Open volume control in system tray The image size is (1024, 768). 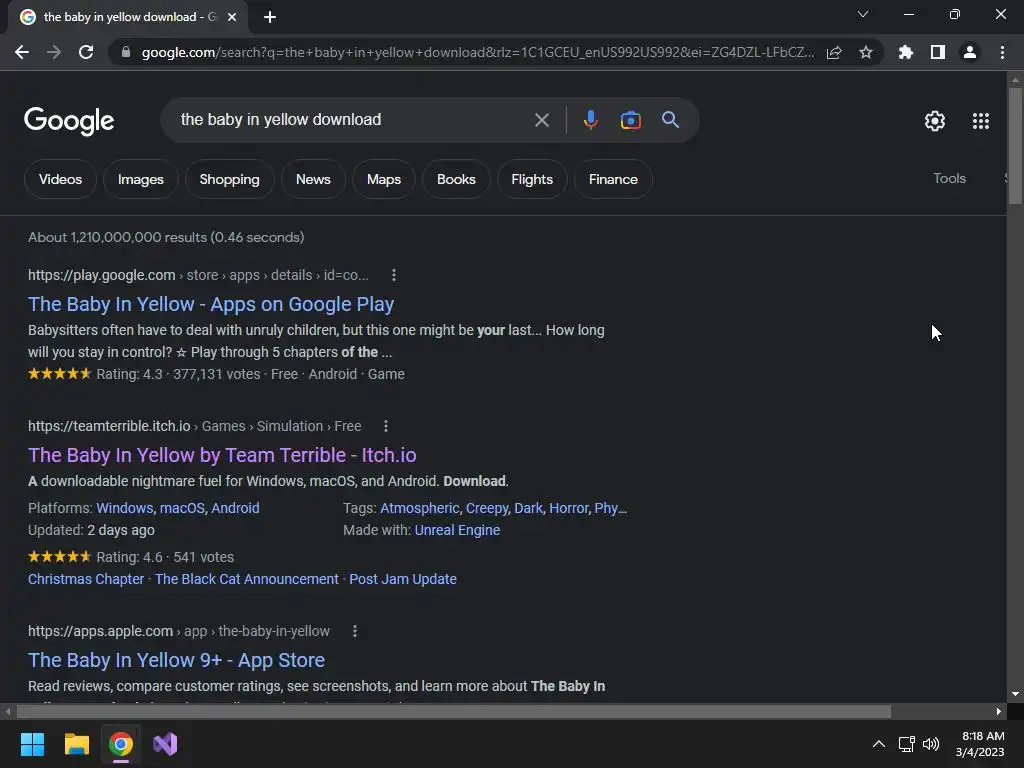[x=931, y=744]
